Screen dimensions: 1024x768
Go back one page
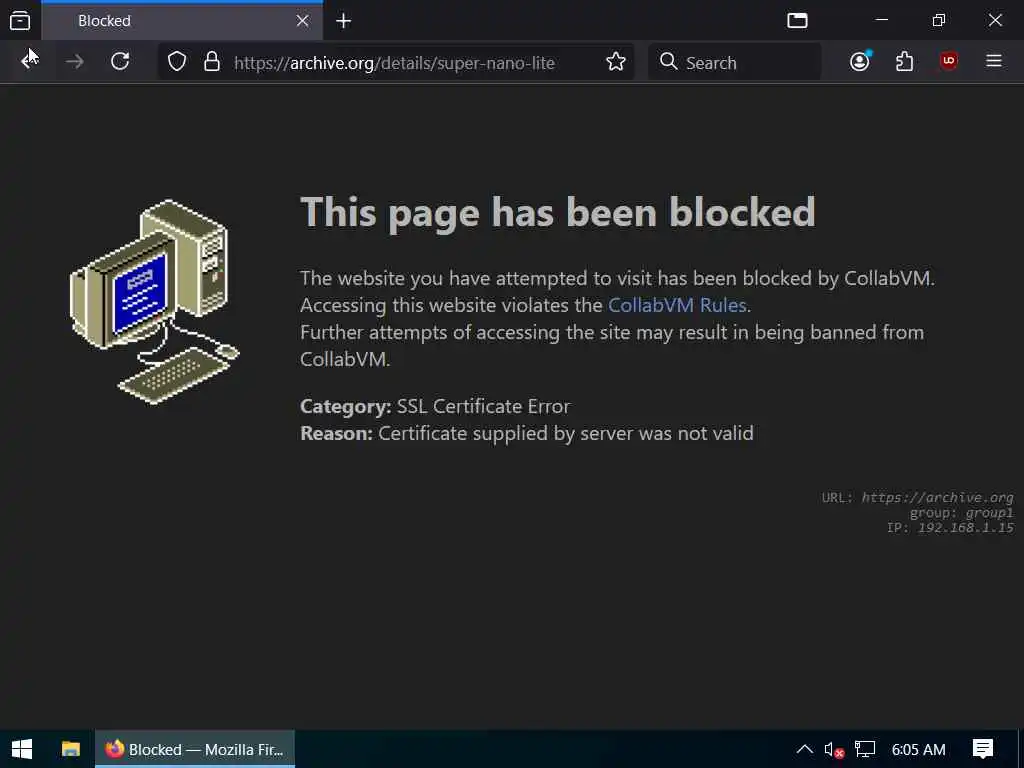coord(29,62)
